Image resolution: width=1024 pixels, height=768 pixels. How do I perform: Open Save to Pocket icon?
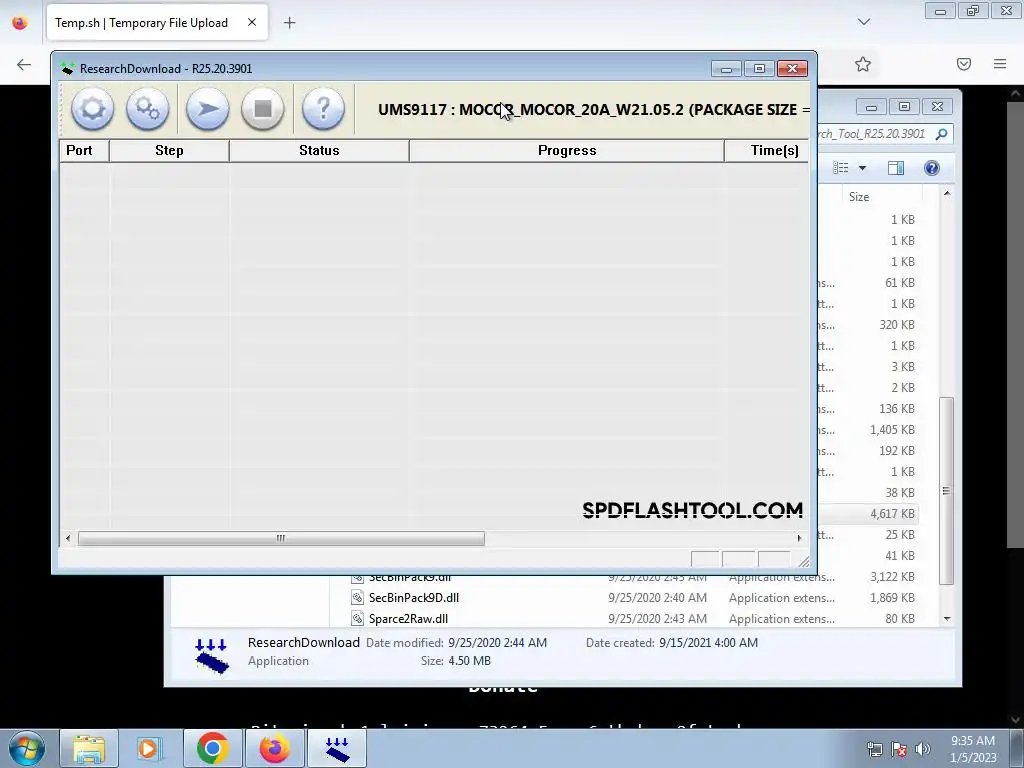tap(964, 64)
